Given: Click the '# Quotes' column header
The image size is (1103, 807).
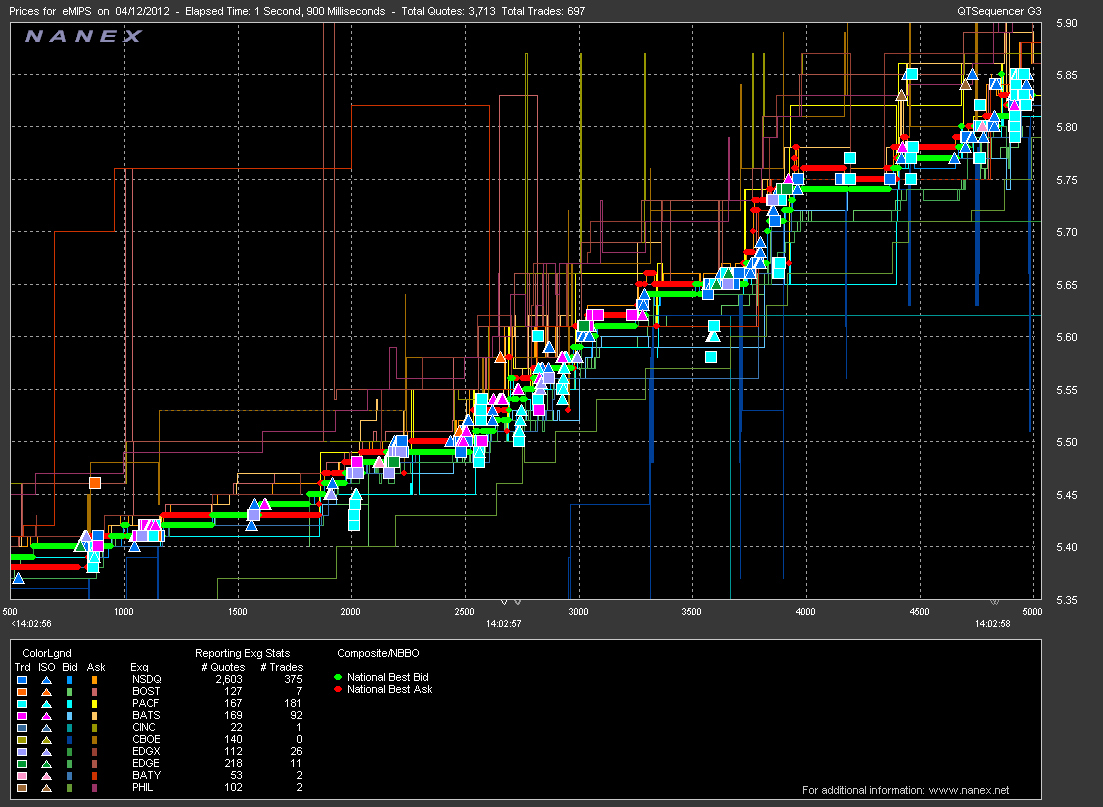Looking at the screenshot, I should 223,667.
